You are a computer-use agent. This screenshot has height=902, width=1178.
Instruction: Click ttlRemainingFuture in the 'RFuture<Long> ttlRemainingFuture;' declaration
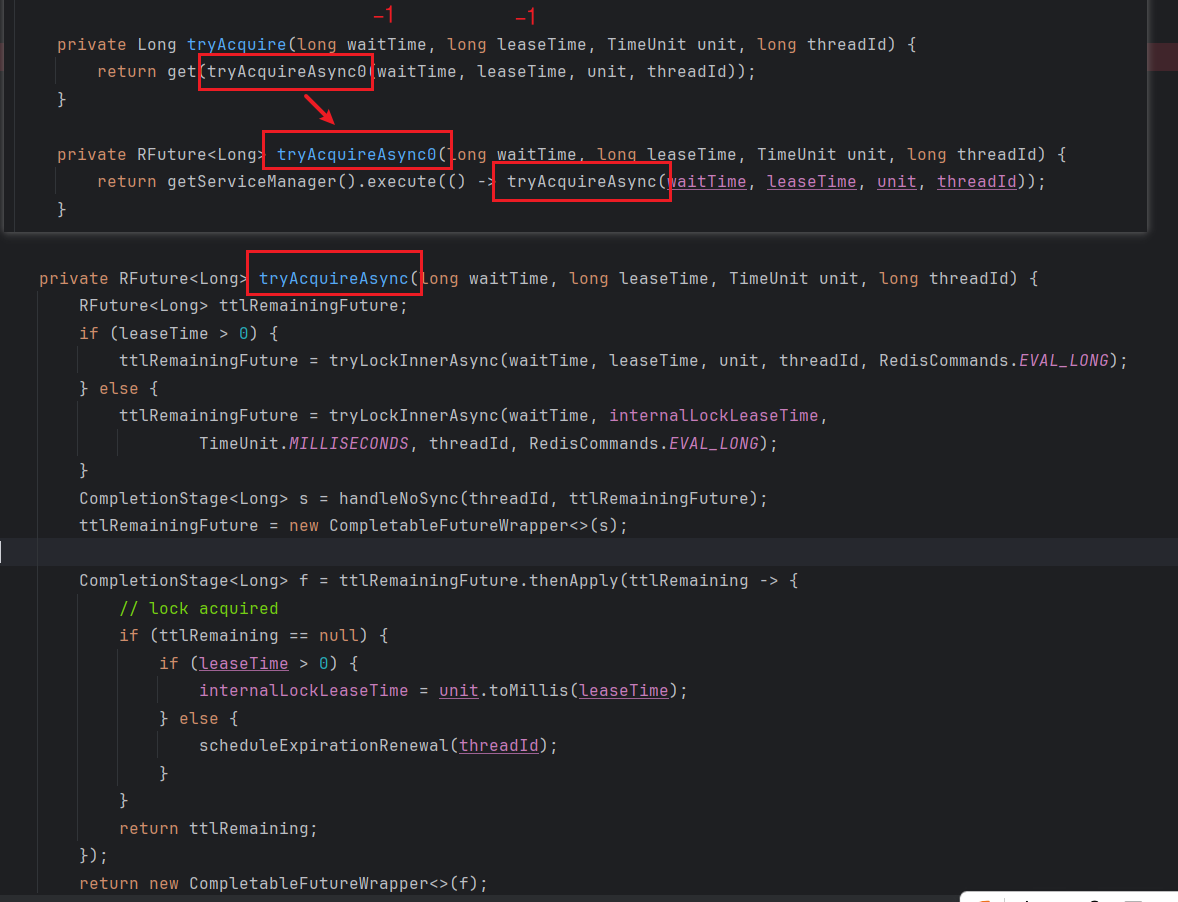pyautogui.click(x=309, y=306)
